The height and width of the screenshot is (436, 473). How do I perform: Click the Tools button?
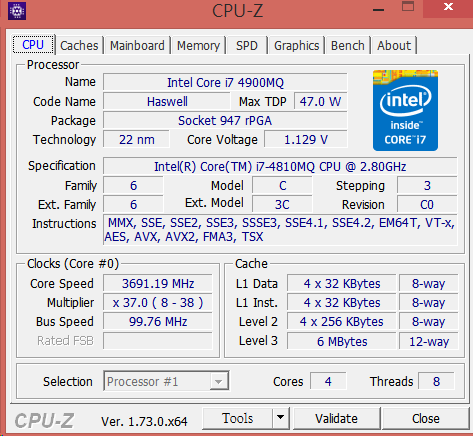(238, 418)
